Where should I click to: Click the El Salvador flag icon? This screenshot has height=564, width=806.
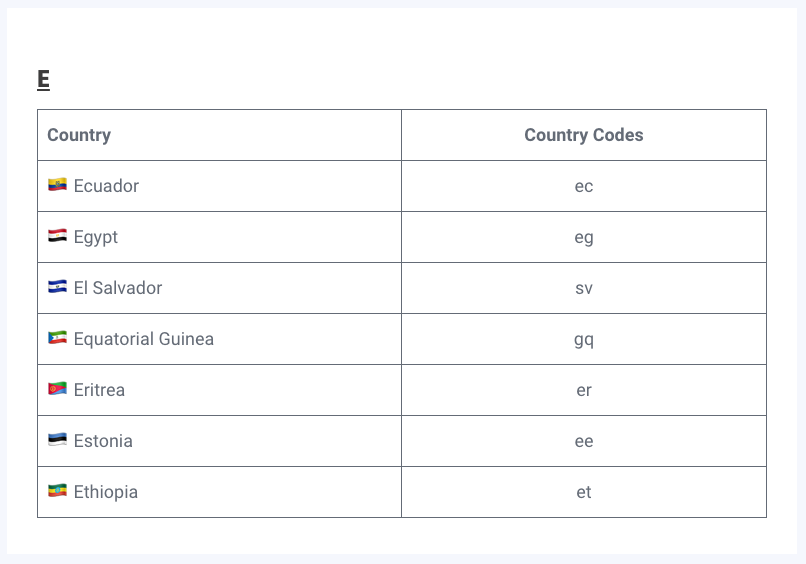pyautogui.click(x=57, y=286)
